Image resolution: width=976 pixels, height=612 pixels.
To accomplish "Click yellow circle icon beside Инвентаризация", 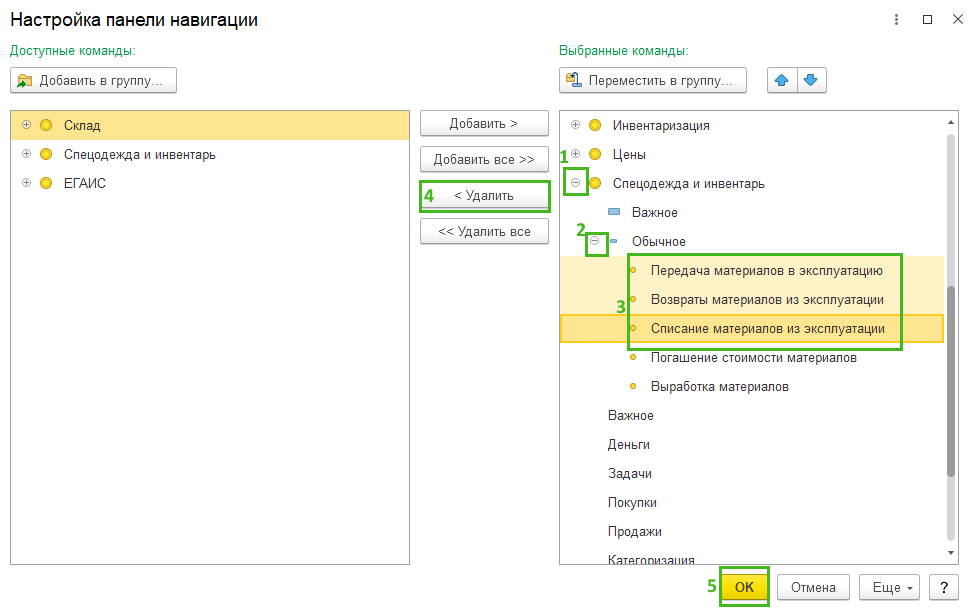I will [595, 125].
